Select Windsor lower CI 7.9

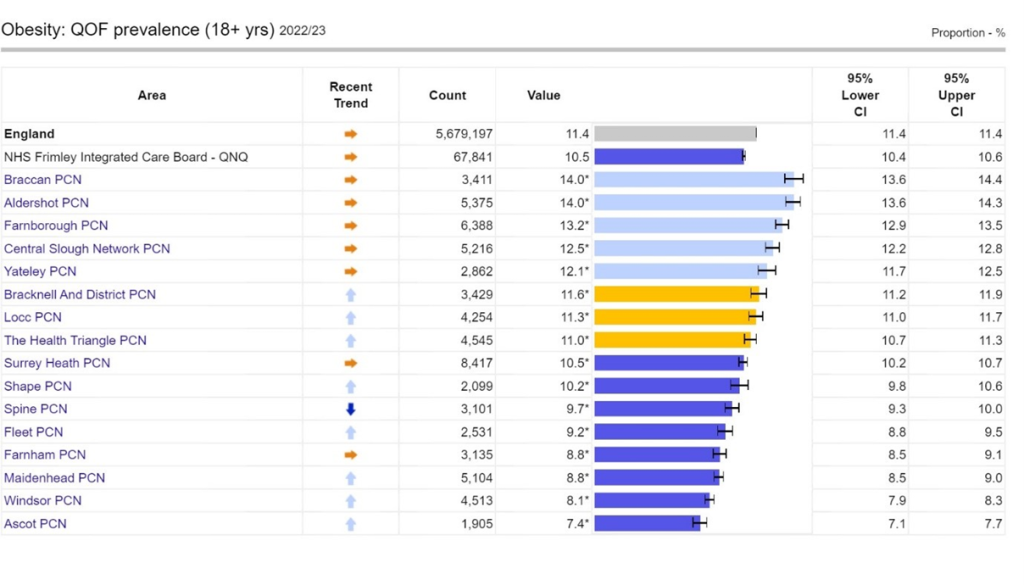897,501
